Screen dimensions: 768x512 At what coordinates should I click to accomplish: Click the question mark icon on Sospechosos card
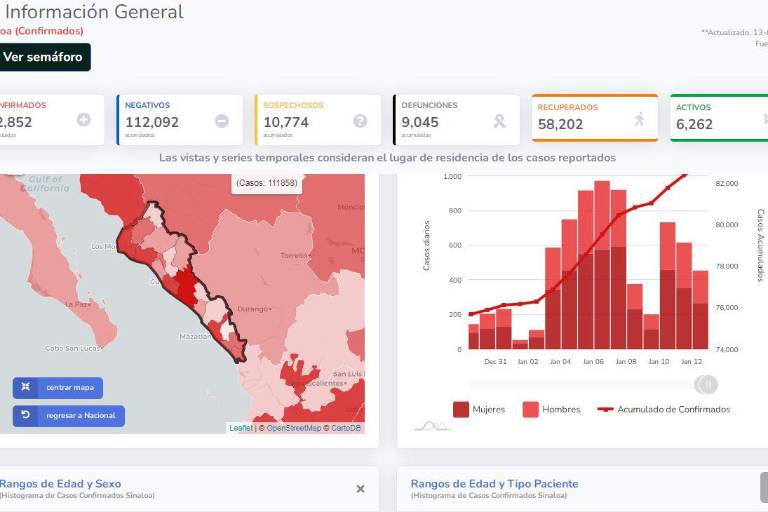point(360,120)
